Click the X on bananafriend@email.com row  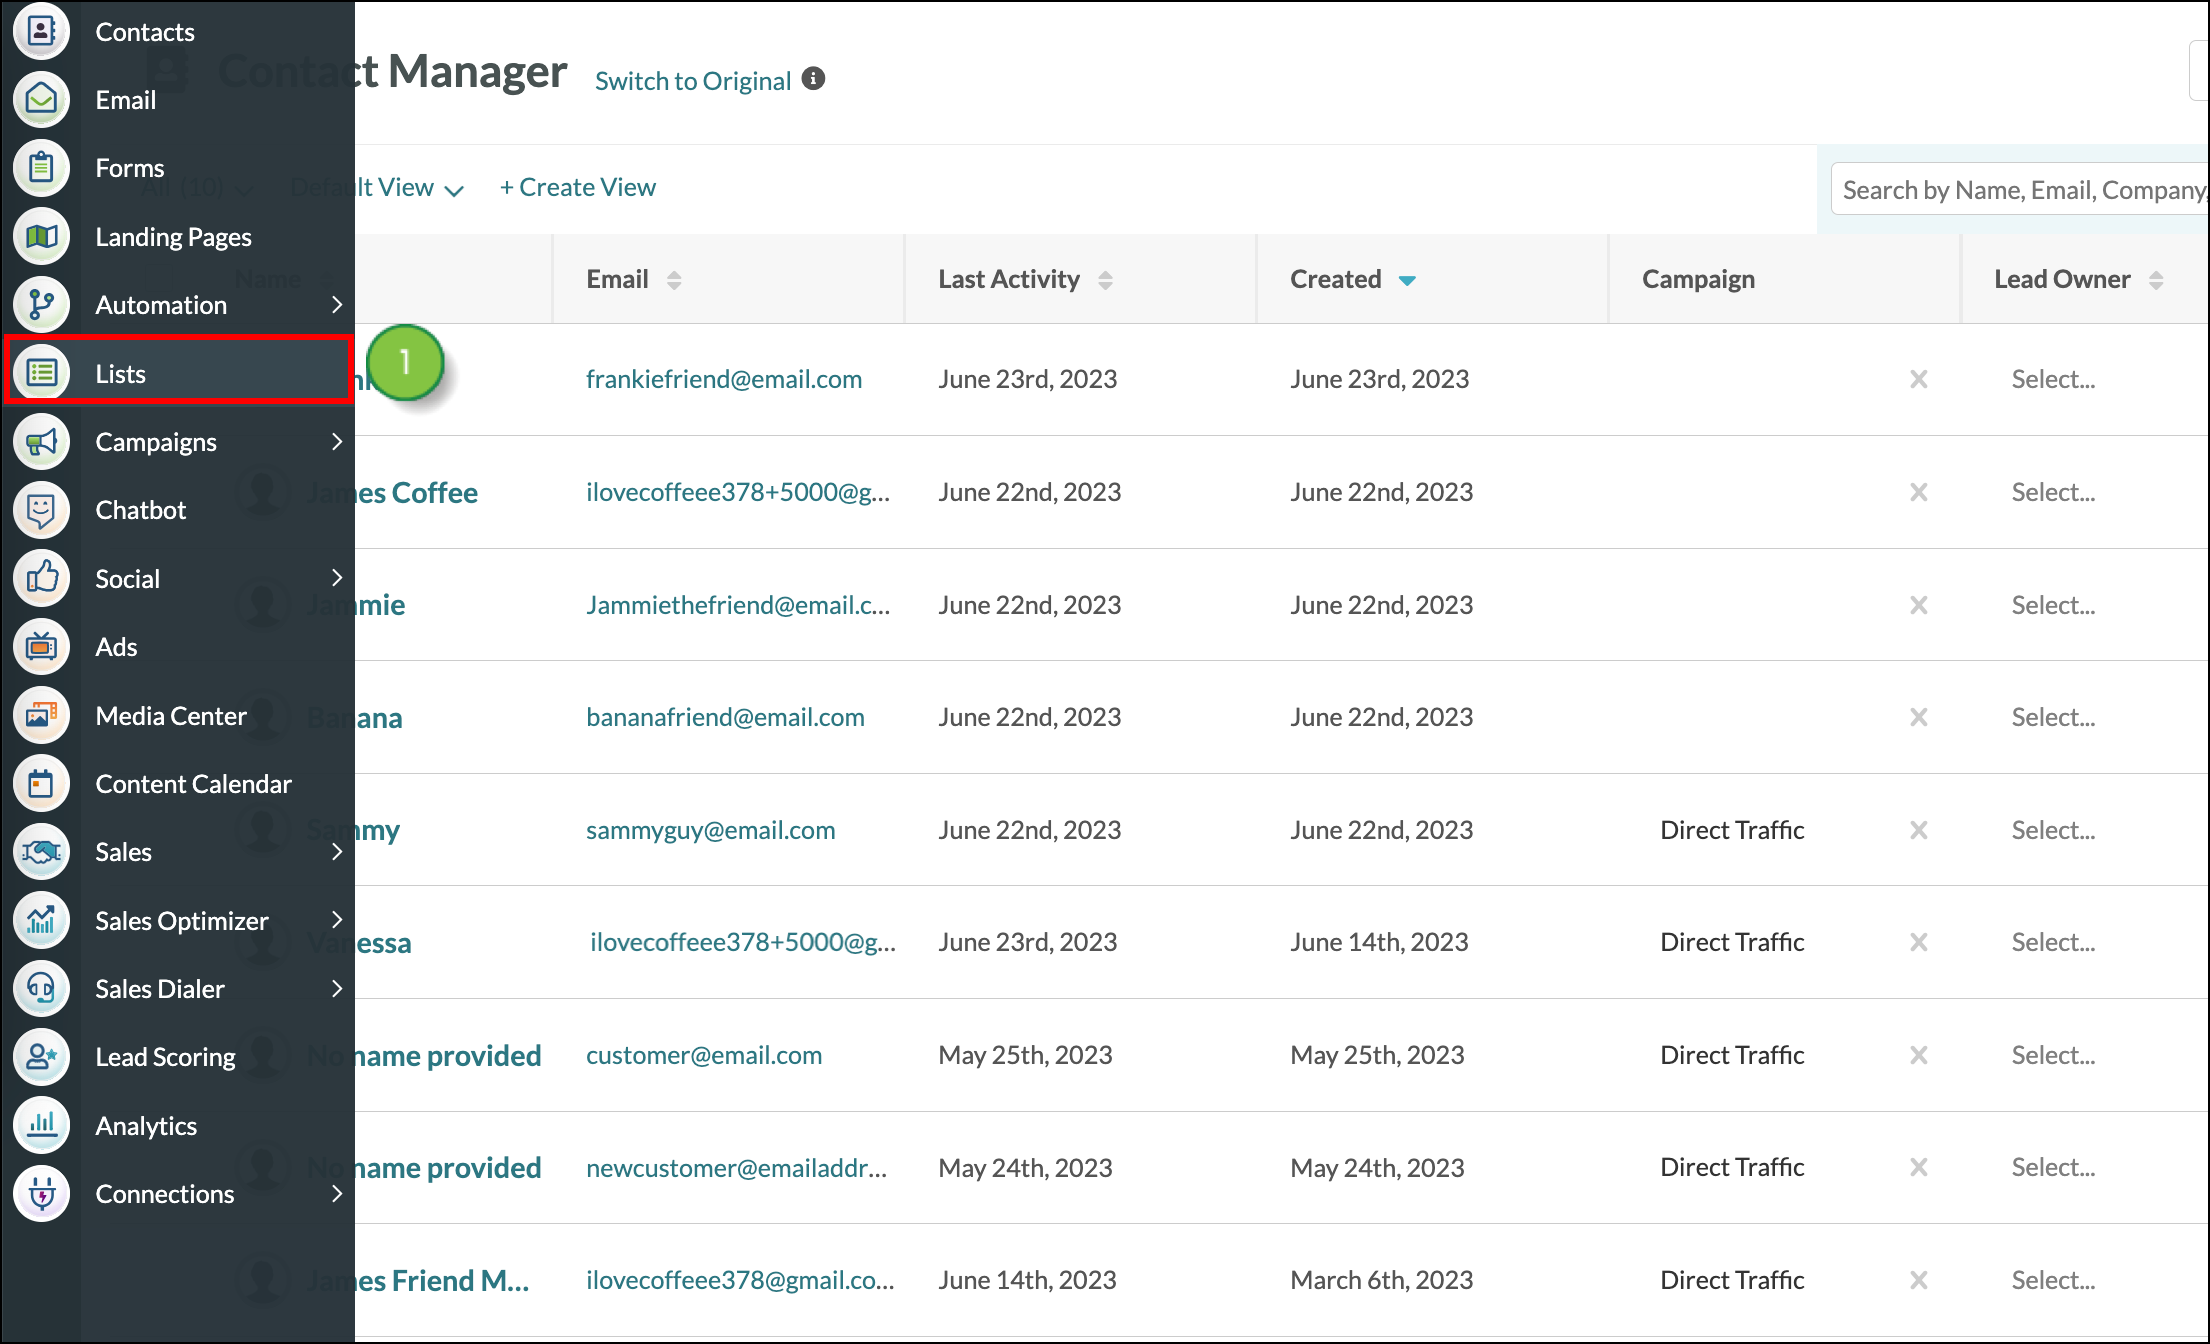[x=1918, y=717]
